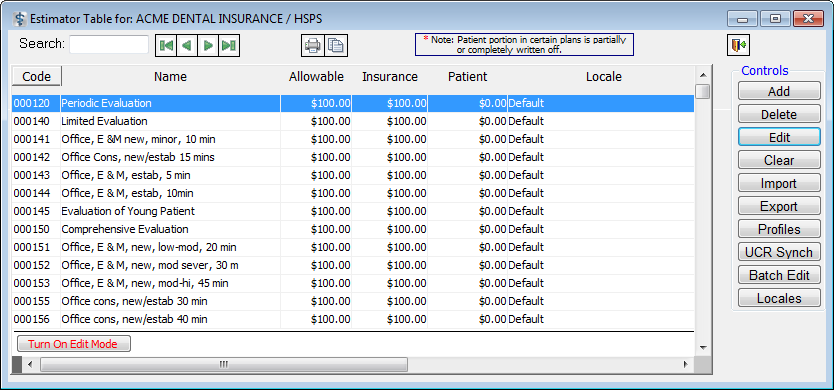Turn On Edit Mode
The image size is (834, 390).
click(x=74, y=344)
